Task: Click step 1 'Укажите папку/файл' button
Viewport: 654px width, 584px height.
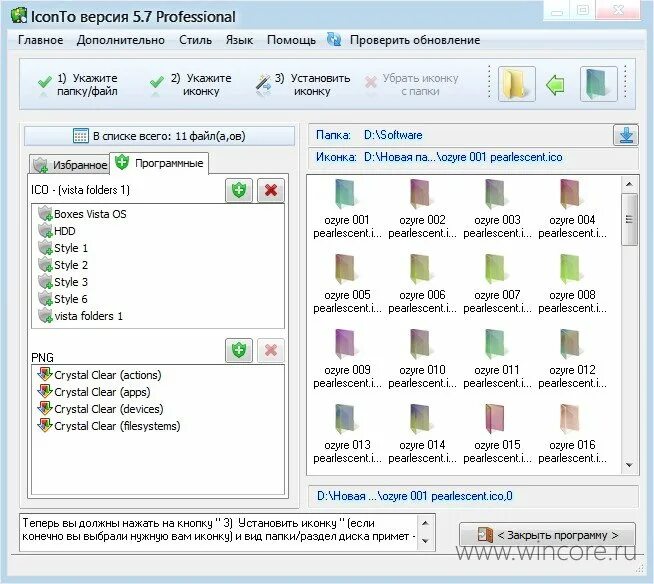Action: click(78, 85)
